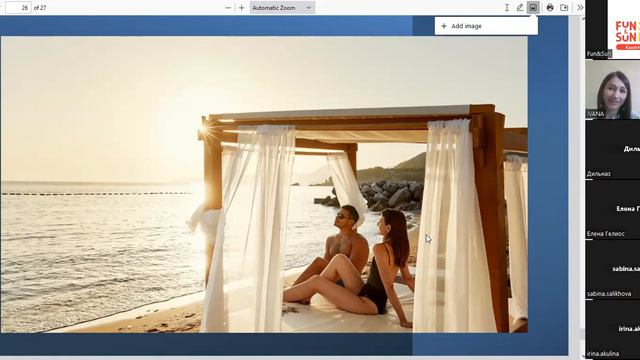Select the sabina.salikhova participant tile
This screenshot has width=640, height=360.
[613, 269]
